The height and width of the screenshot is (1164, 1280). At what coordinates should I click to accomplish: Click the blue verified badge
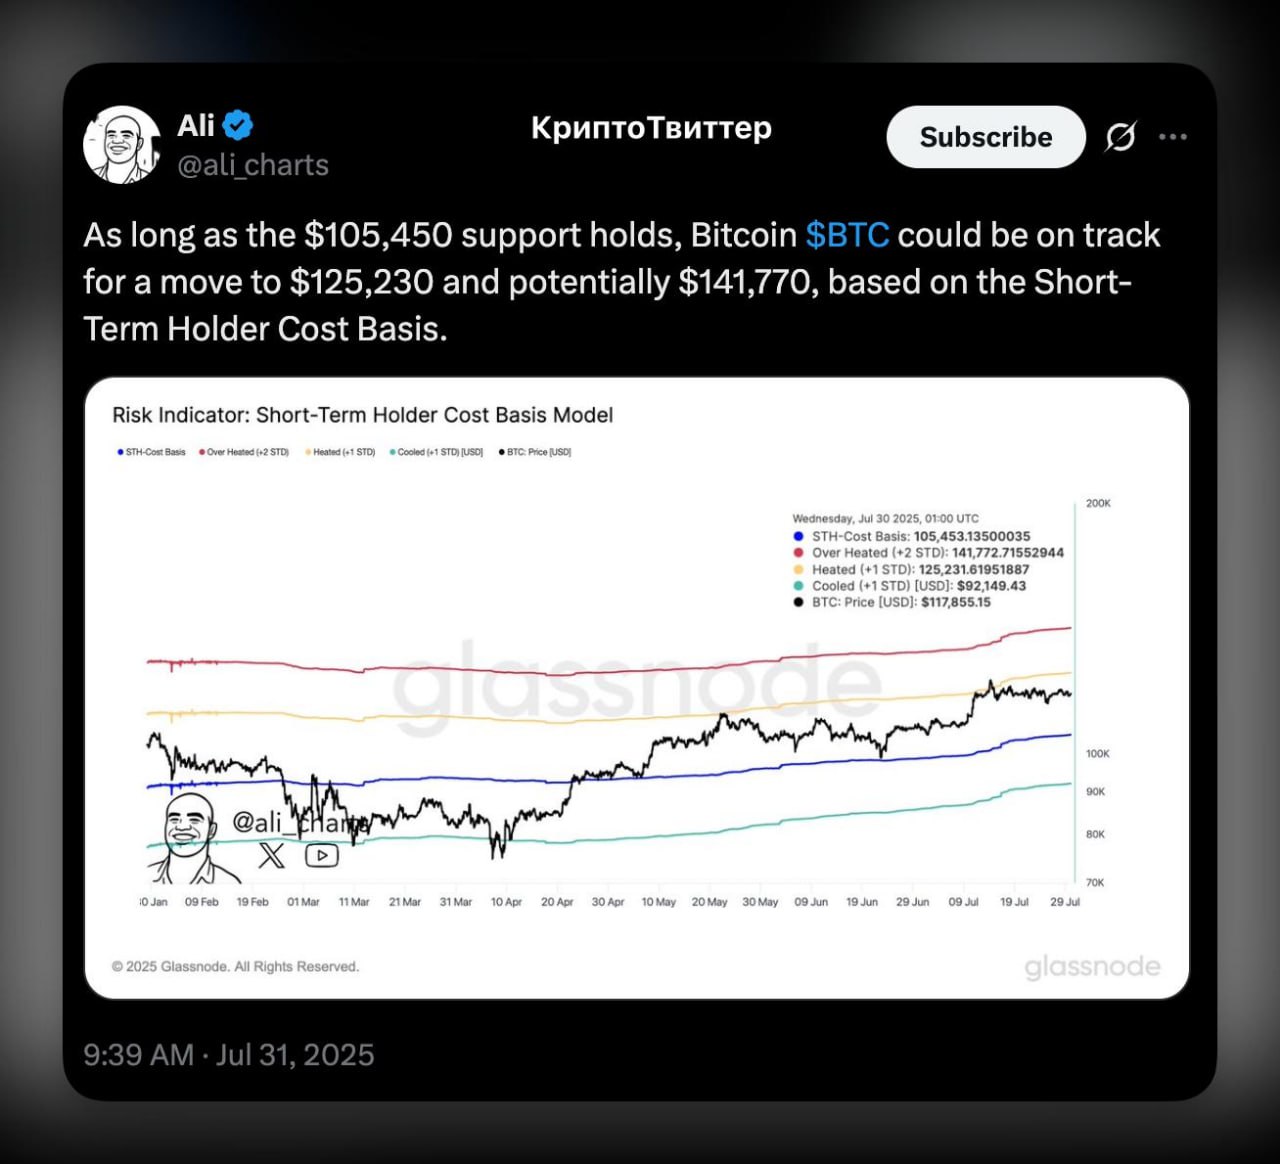tap(238, 126)
